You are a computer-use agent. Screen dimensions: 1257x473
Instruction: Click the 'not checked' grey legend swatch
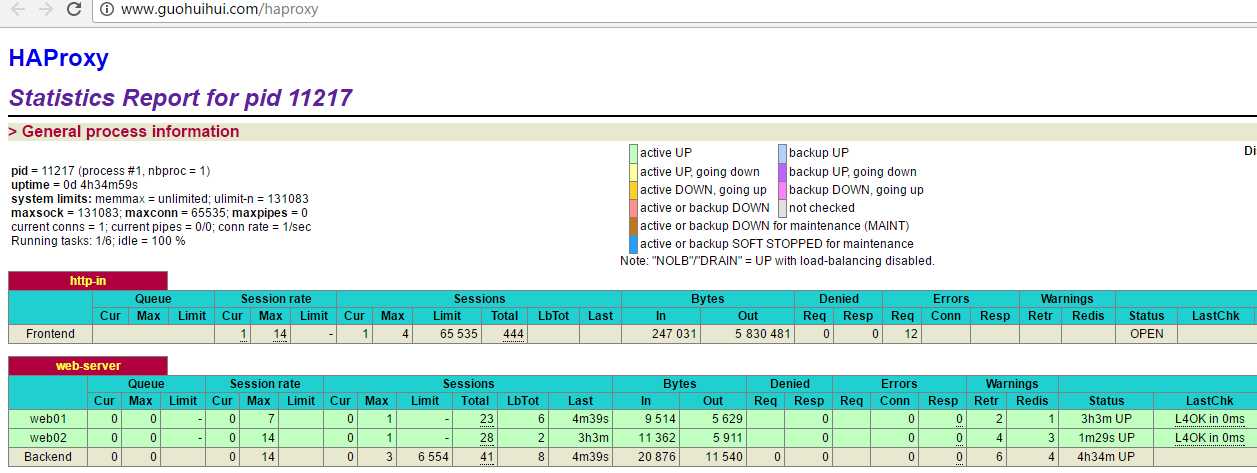click(x=782, y=207)
